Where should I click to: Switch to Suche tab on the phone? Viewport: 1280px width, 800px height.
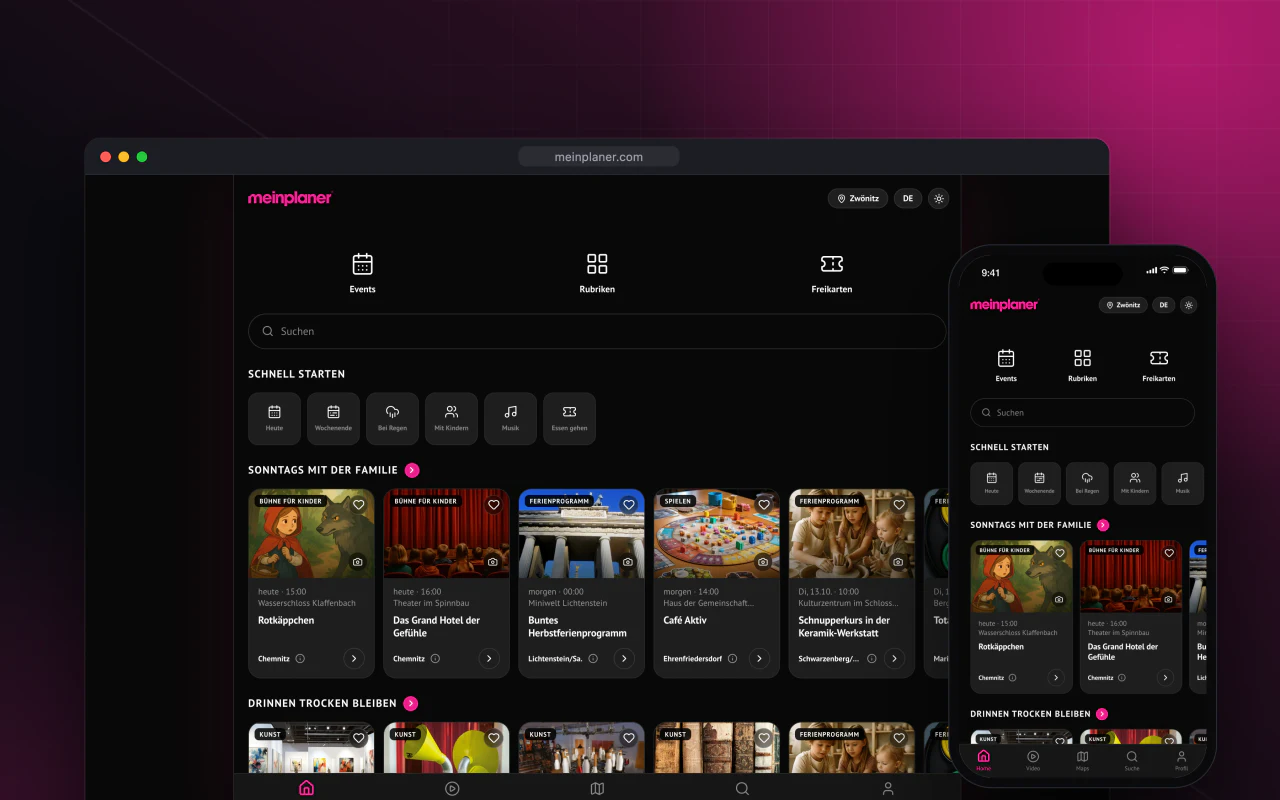tap(1132, 761)
